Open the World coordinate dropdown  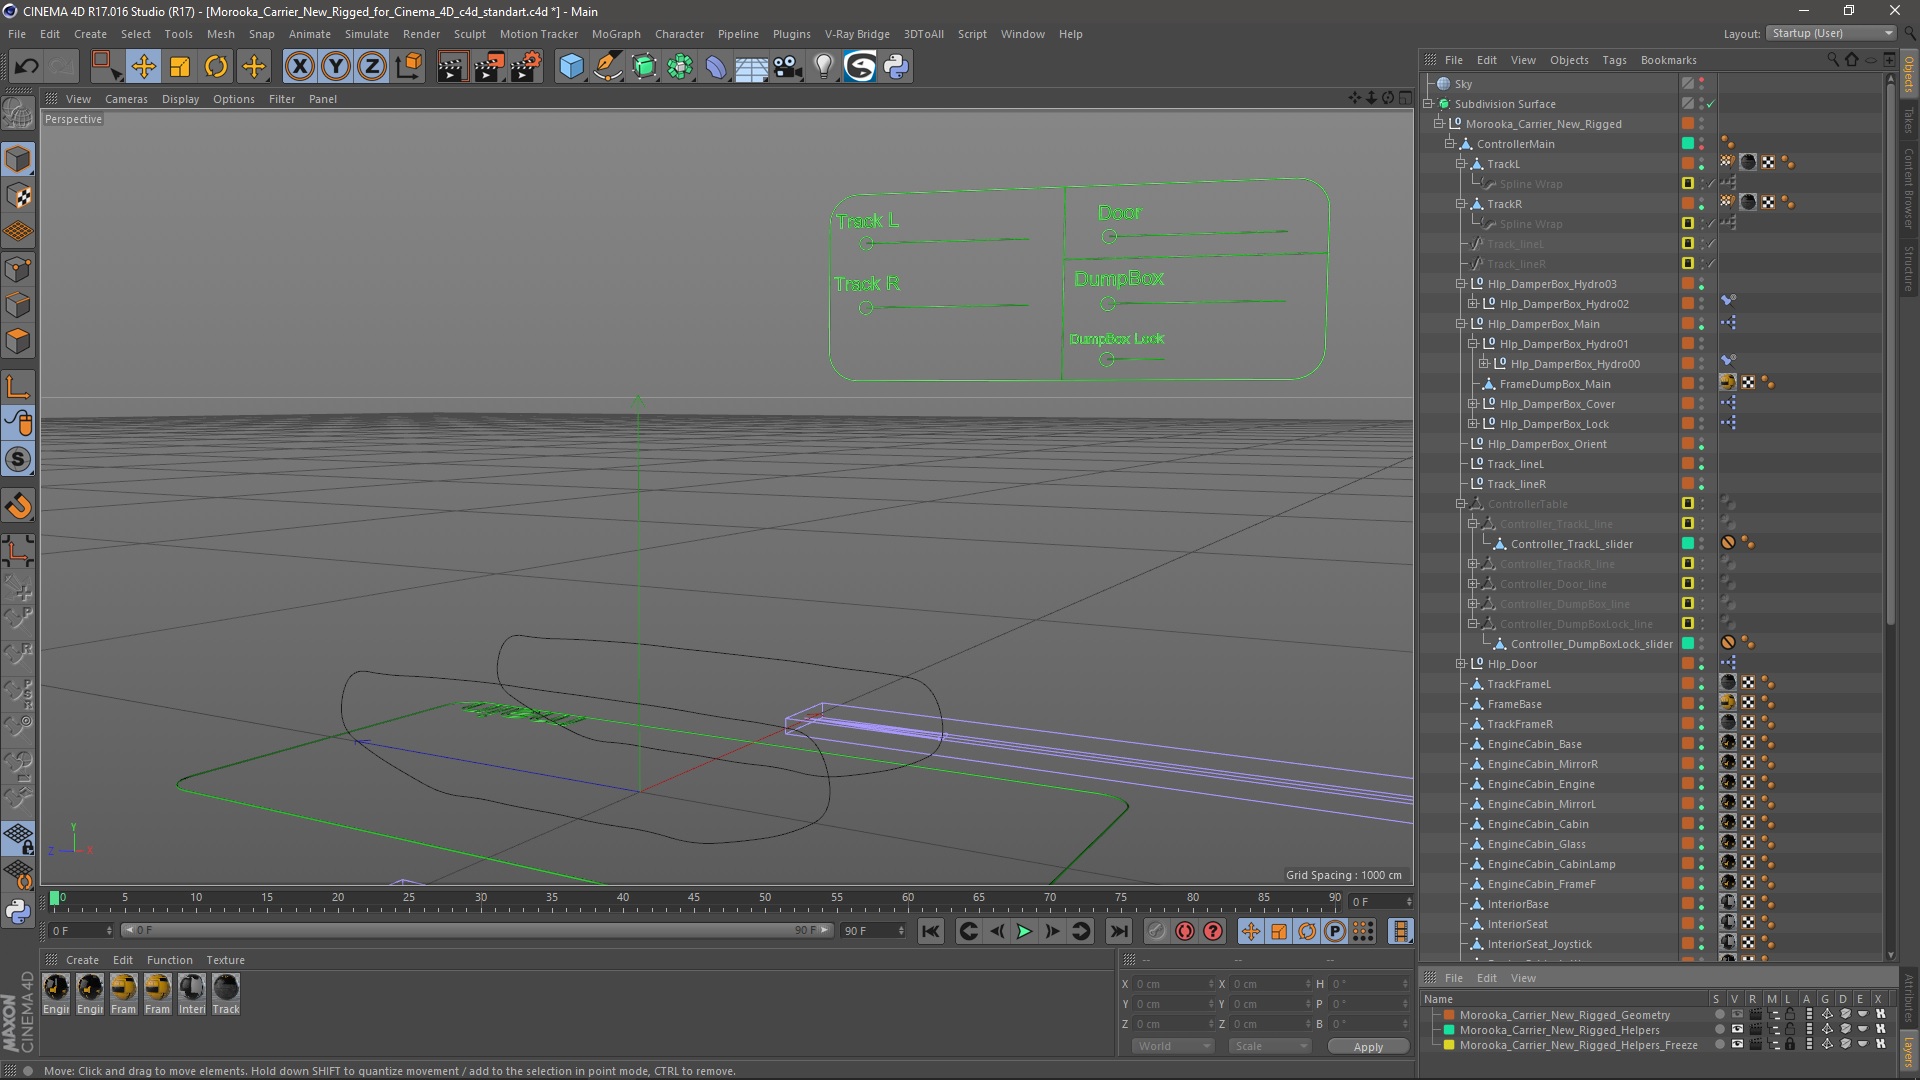pos(1173,1046)
